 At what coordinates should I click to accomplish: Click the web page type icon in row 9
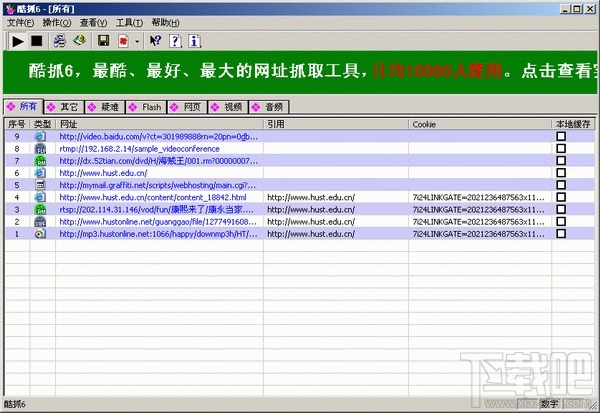pos(40,136)
